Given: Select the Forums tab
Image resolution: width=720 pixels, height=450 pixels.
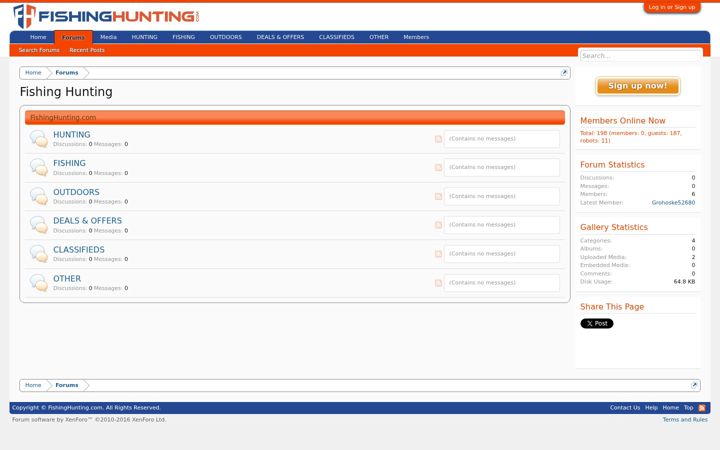Looking at the screenshot, I should click(x=73, y=37).
